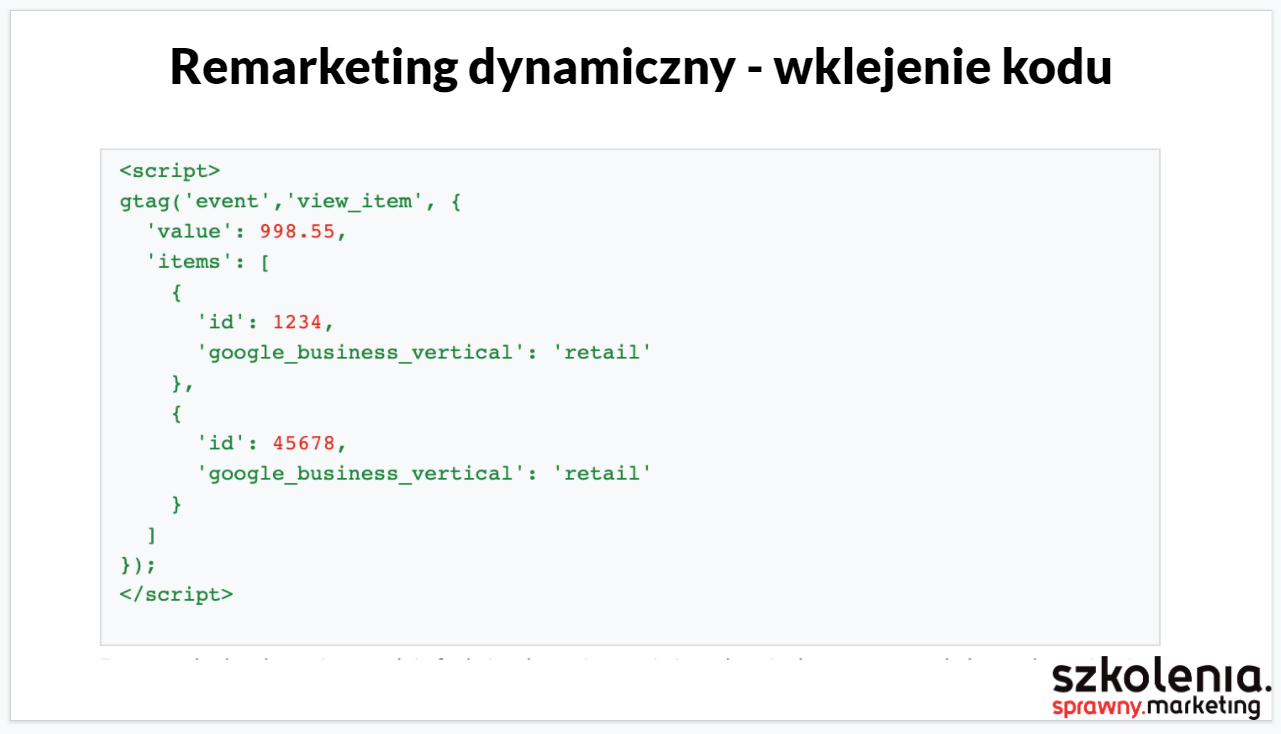Click the closing '});' line
This screenshot has width=1281, height=734.
[x=138, y=564]
